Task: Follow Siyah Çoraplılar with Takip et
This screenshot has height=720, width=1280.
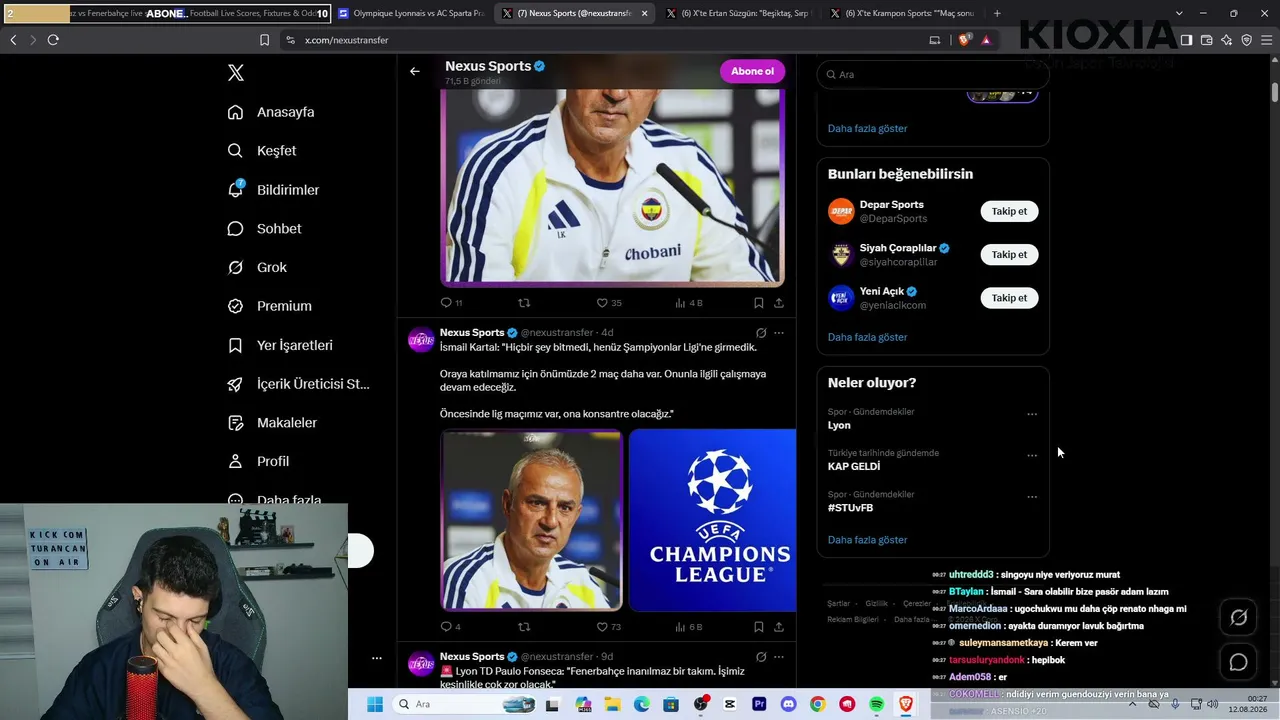Action: (x=1009, y=254)
